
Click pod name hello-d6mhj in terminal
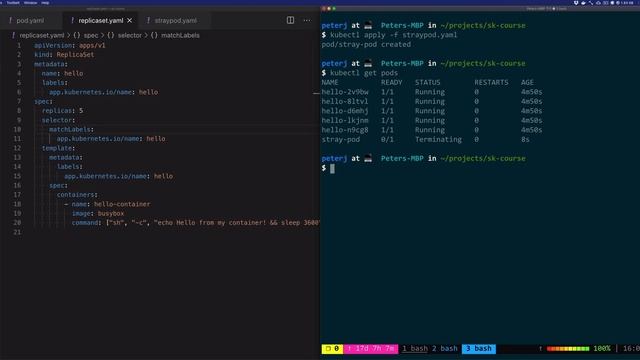pyautogui.click(x=345, y=111)
